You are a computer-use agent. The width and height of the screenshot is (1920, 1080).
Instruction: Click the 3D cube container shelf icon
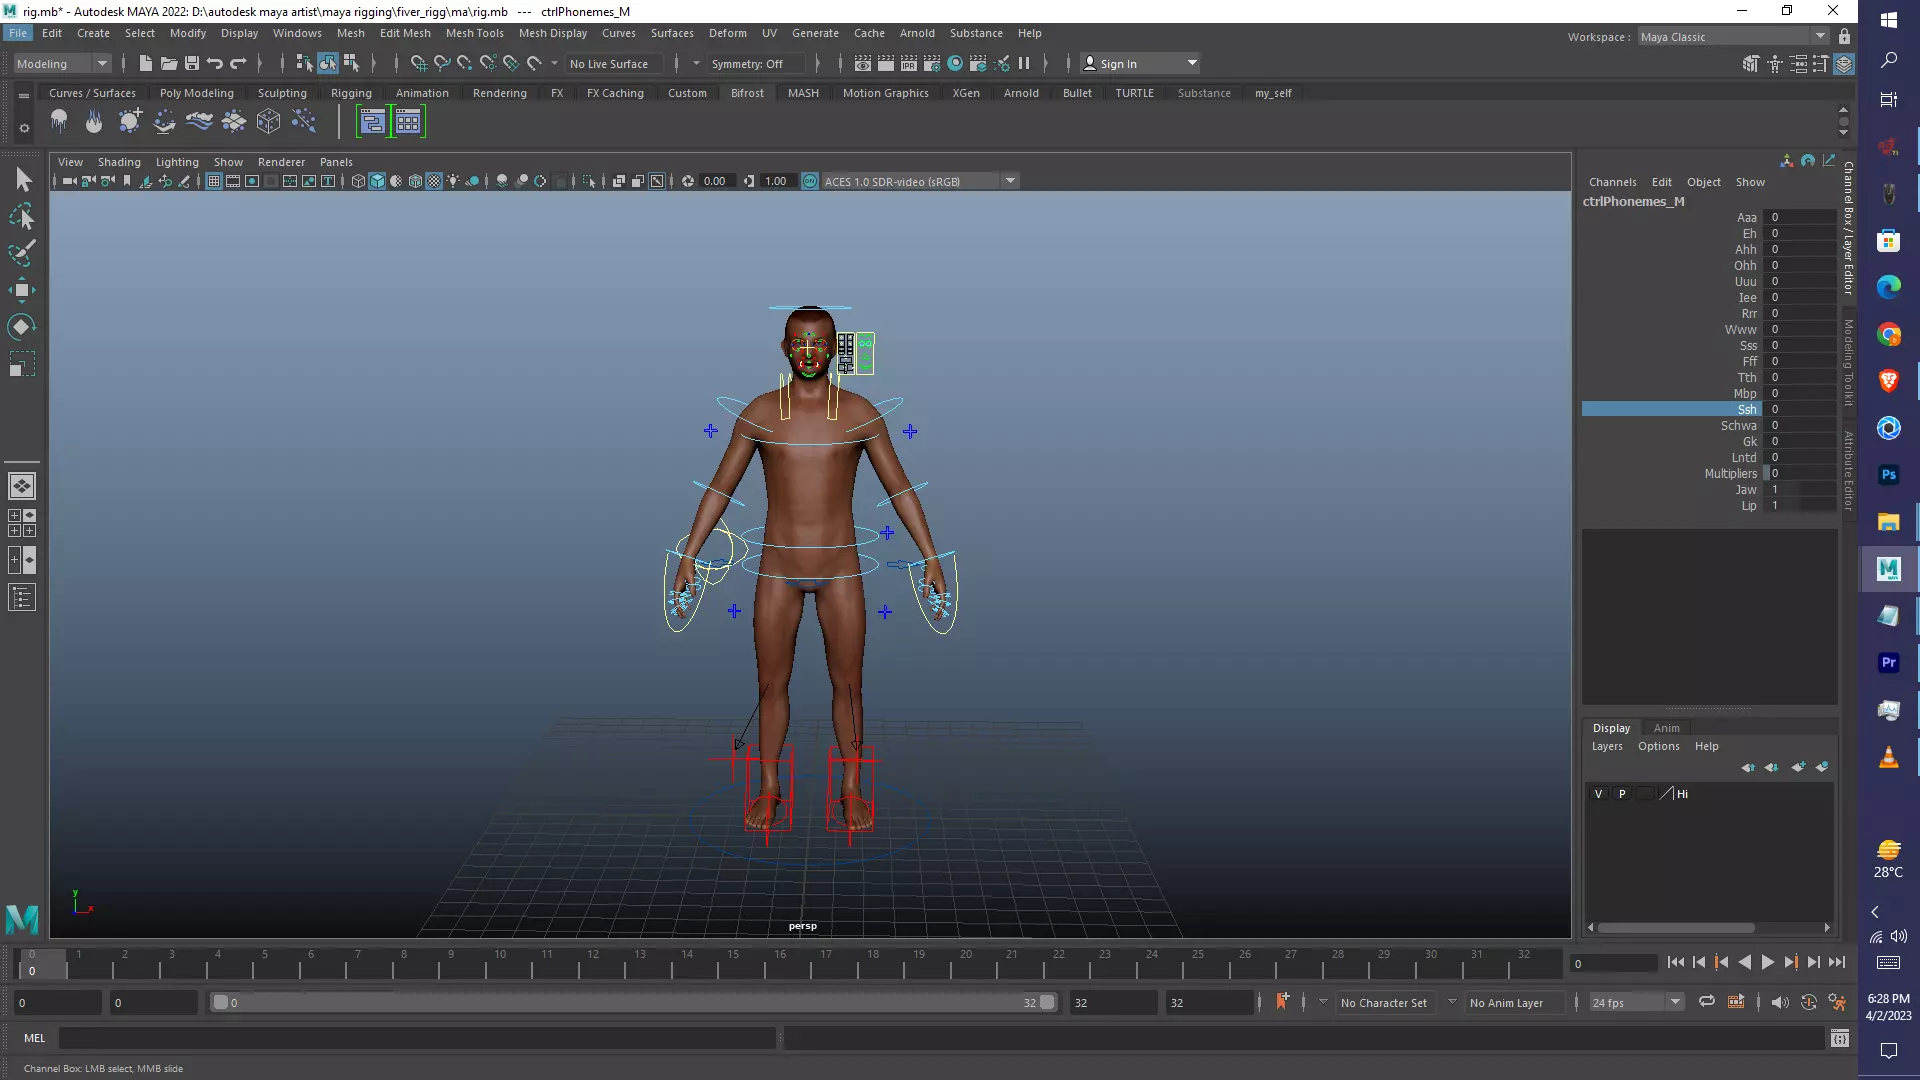[268, 122]
